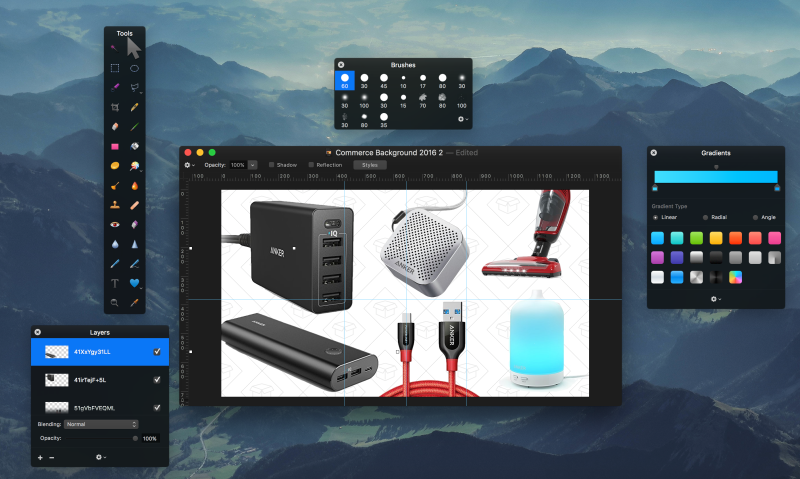Viewport: 800px width, 479px height.
Task: Choose the rainbow gradient swatch
Action: [x=735, y=277]
